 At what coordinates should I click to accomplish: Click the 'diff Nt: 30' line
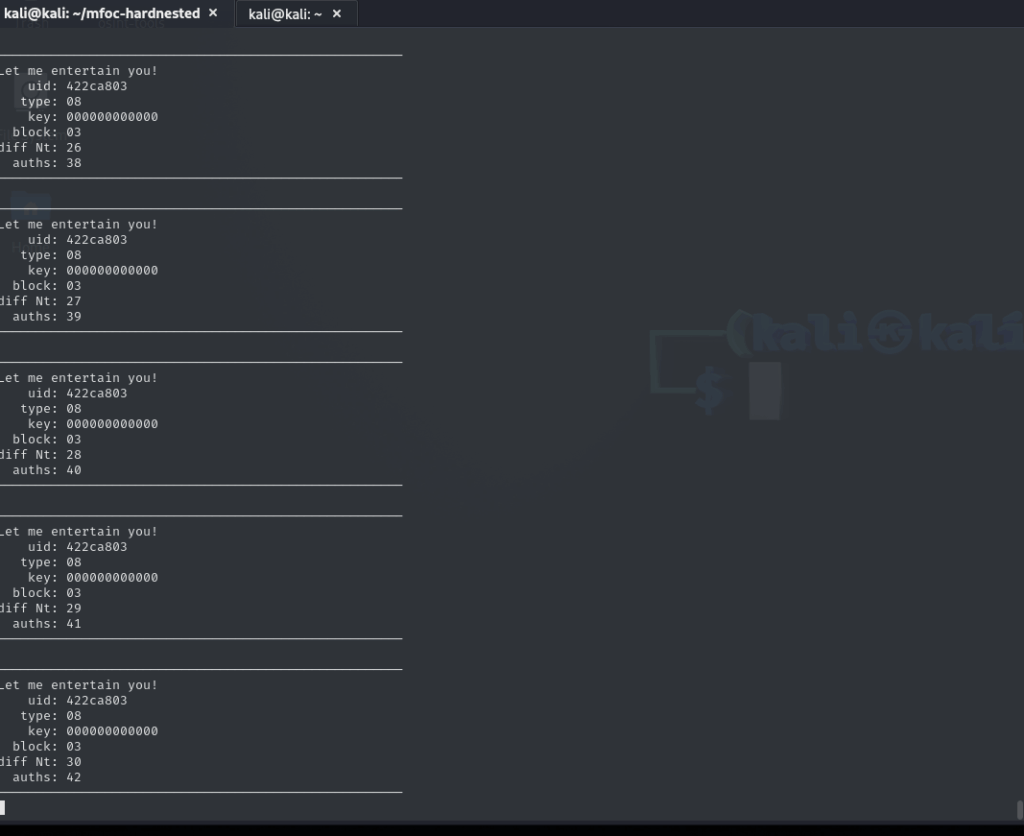point(42,762)
